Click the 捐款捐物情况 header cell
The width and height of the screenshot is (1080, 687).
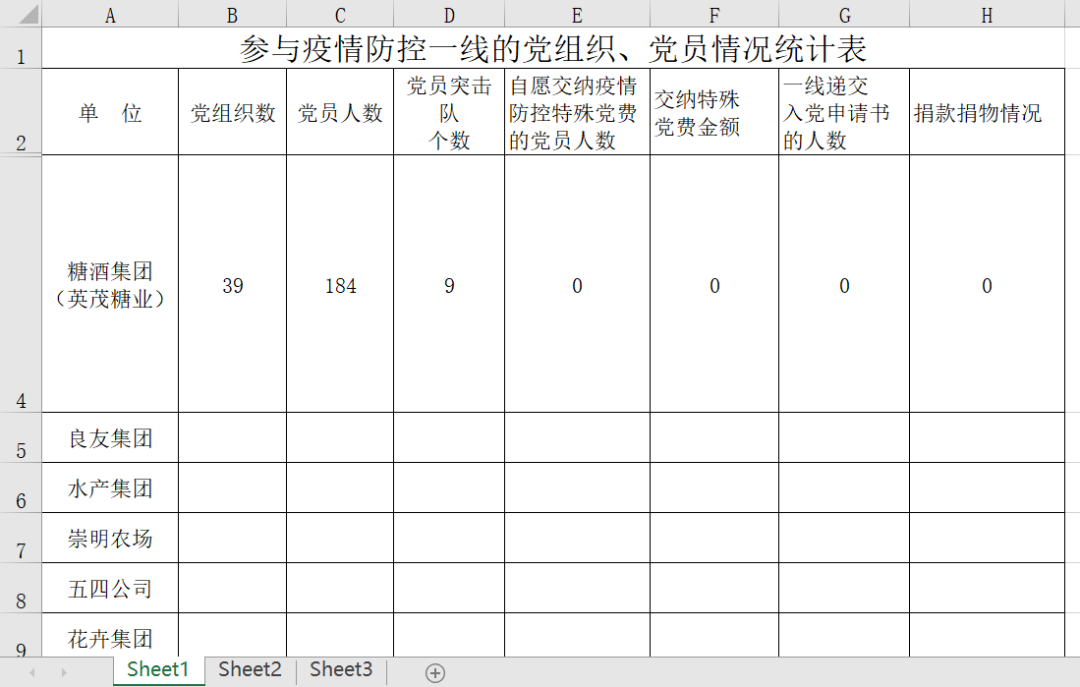986,113
